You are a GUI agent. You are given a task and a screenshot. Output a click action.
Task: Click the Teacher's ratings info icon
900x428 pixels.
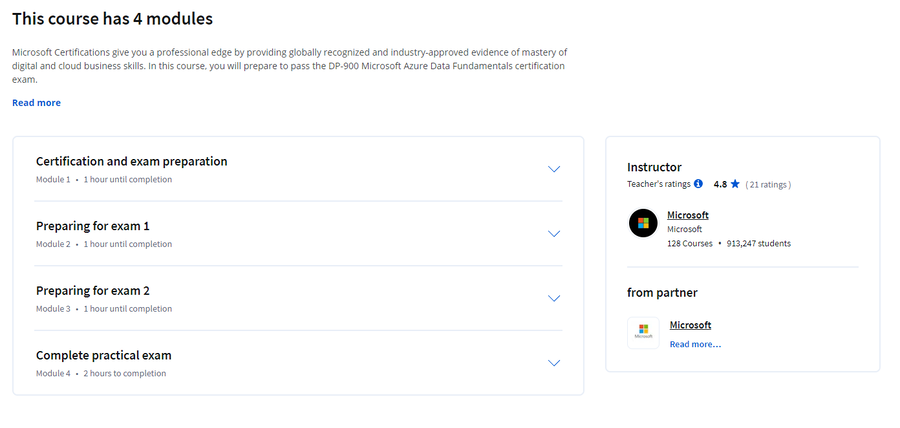[x=698, y=184]
